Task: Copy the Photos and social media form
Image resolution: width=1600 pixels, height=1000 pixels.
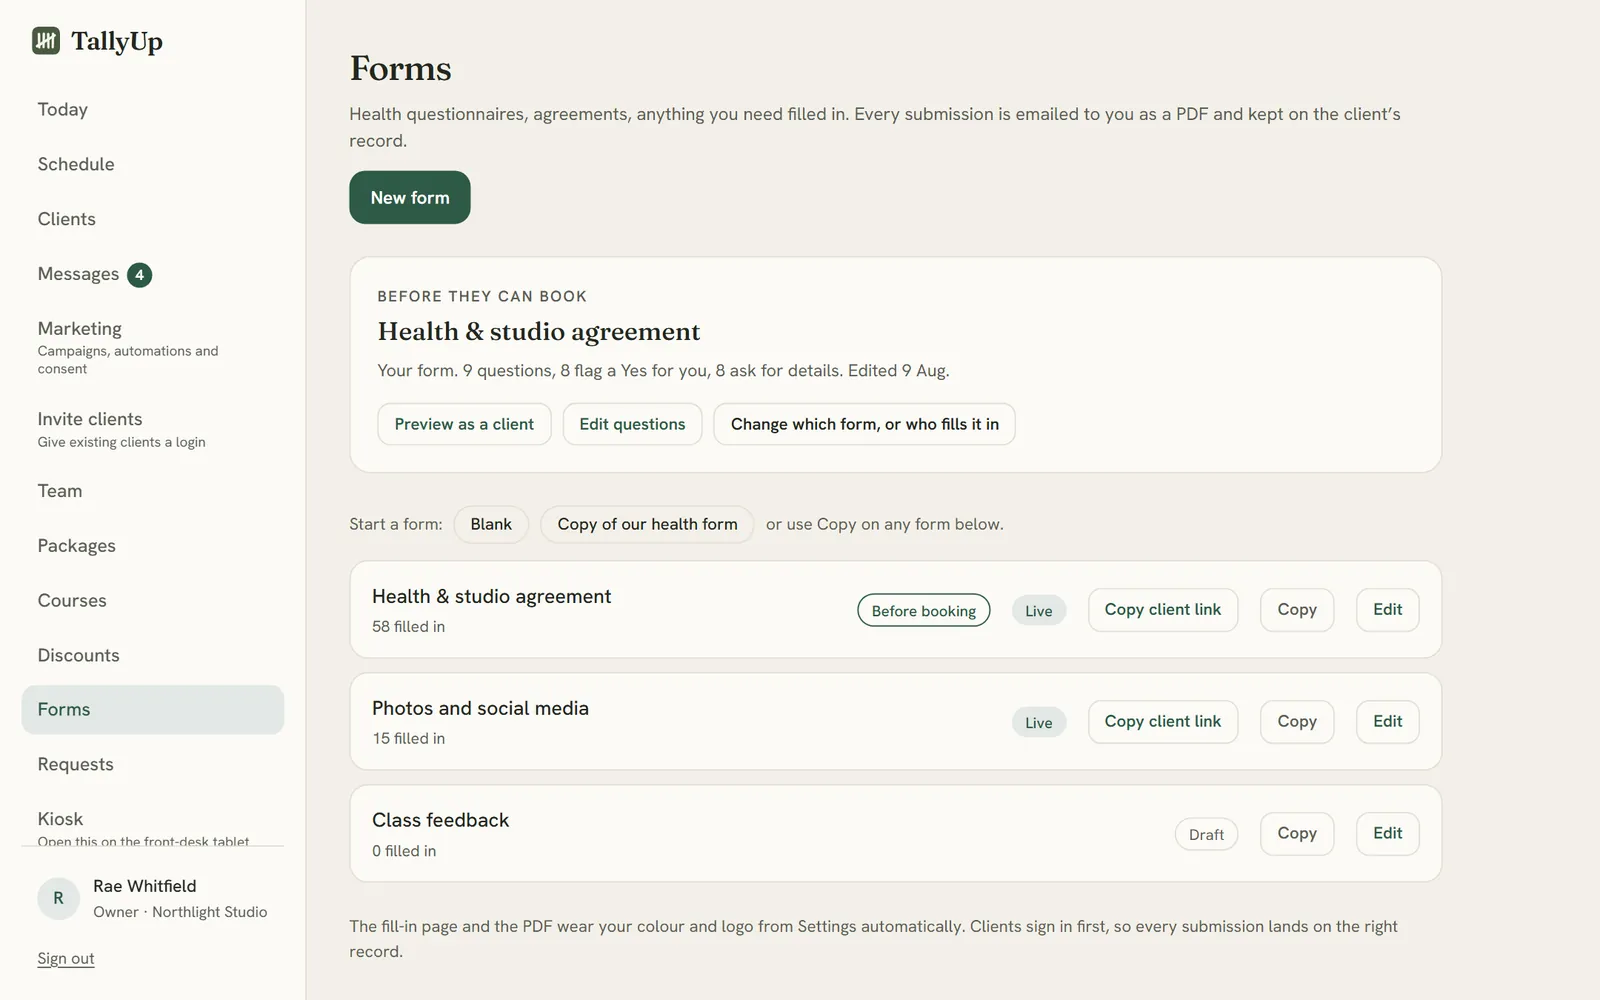Action: pyautogui.click(x=1297, y=722)
